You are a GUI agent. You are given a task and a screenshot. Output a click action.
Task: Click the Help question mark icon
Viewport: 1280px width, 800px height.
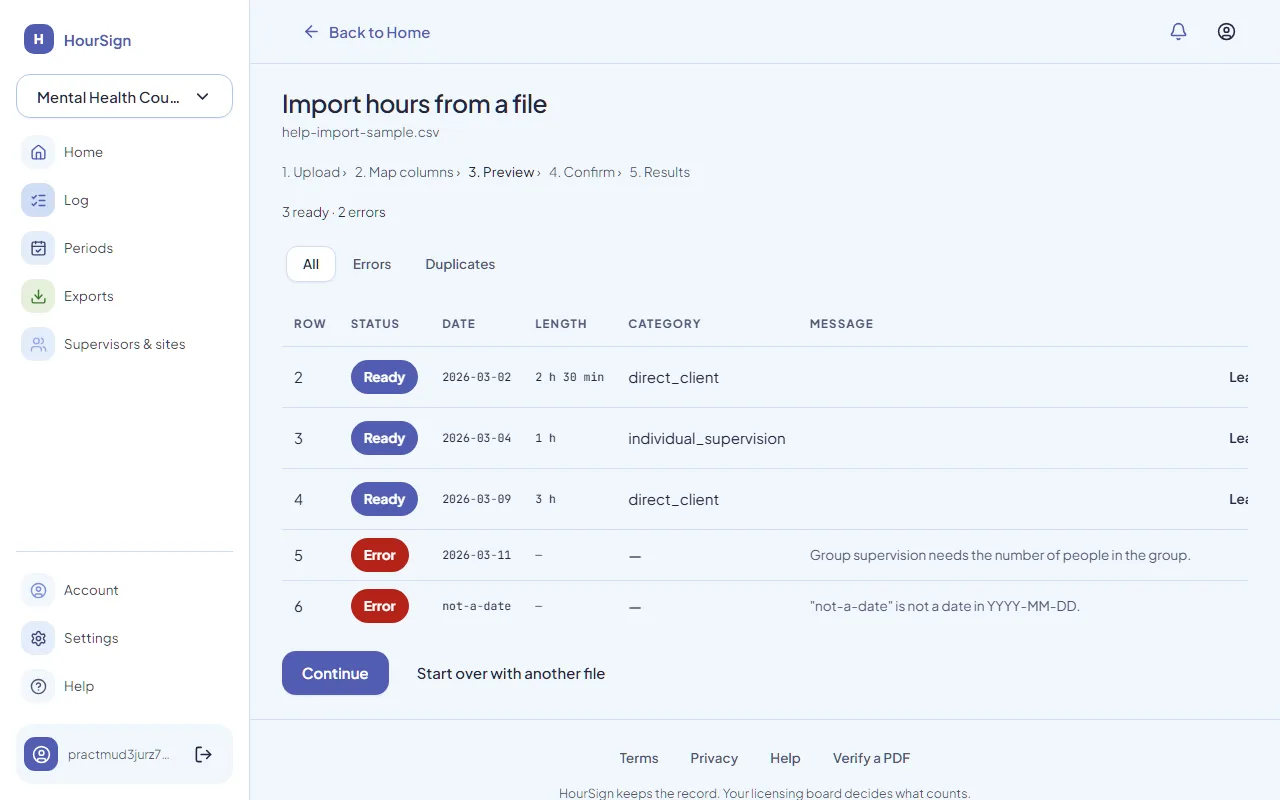click(38, 686)
